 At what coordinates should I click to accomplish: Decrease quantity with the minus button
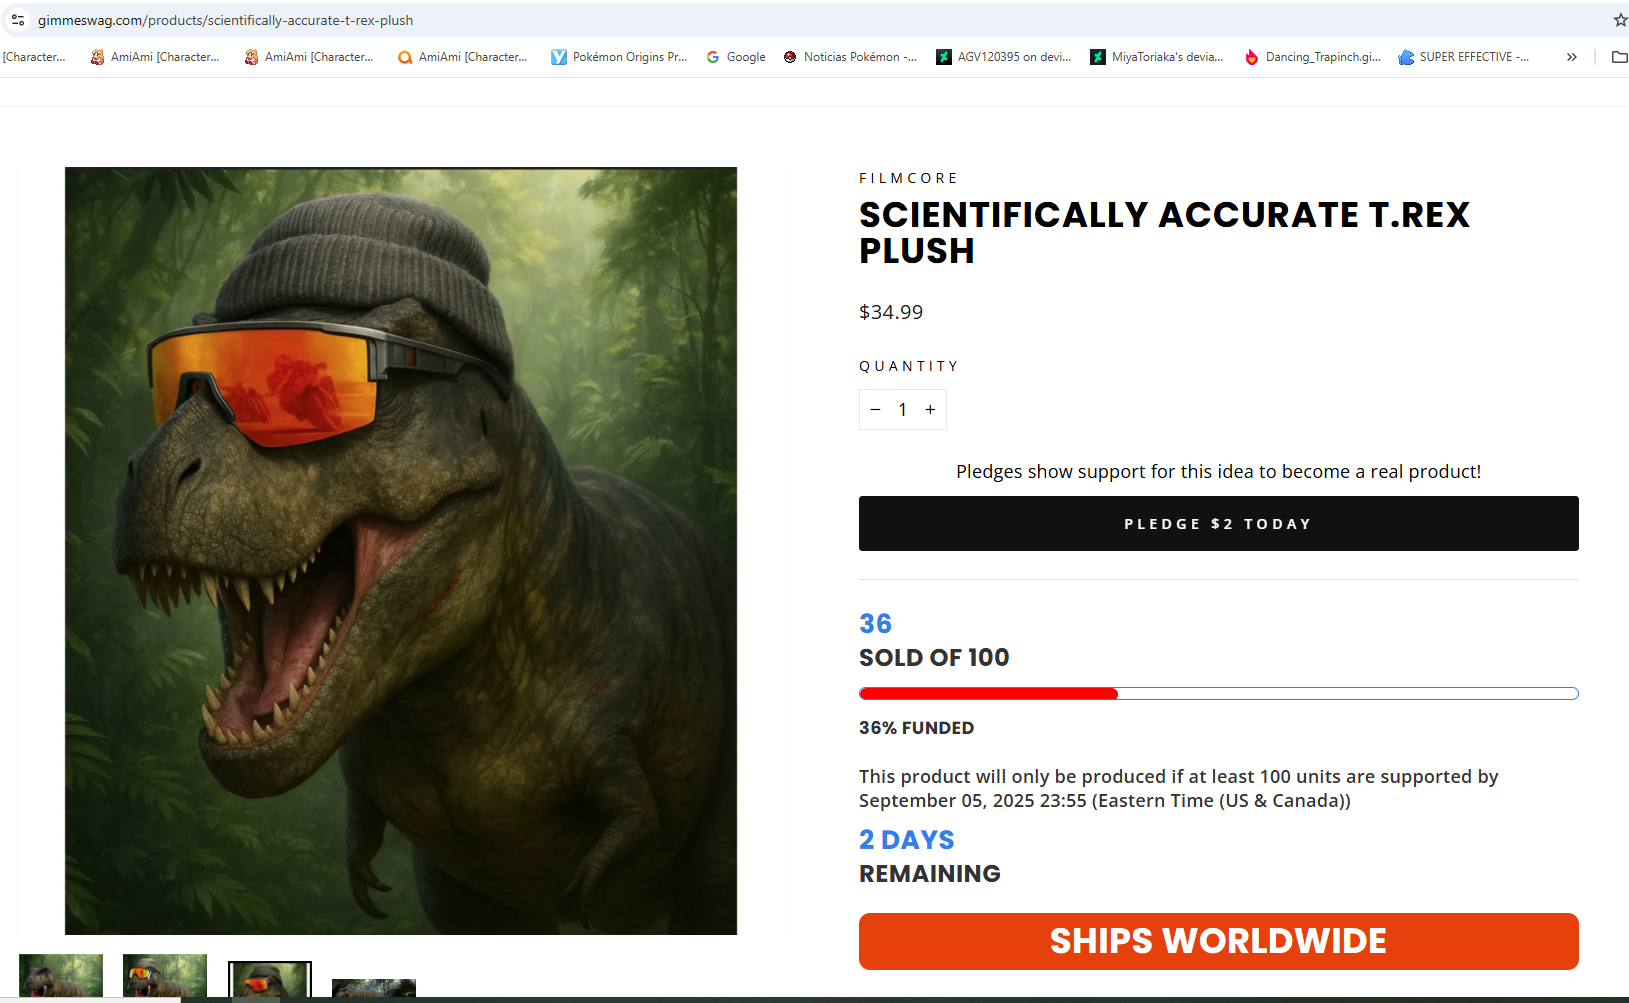875,410
